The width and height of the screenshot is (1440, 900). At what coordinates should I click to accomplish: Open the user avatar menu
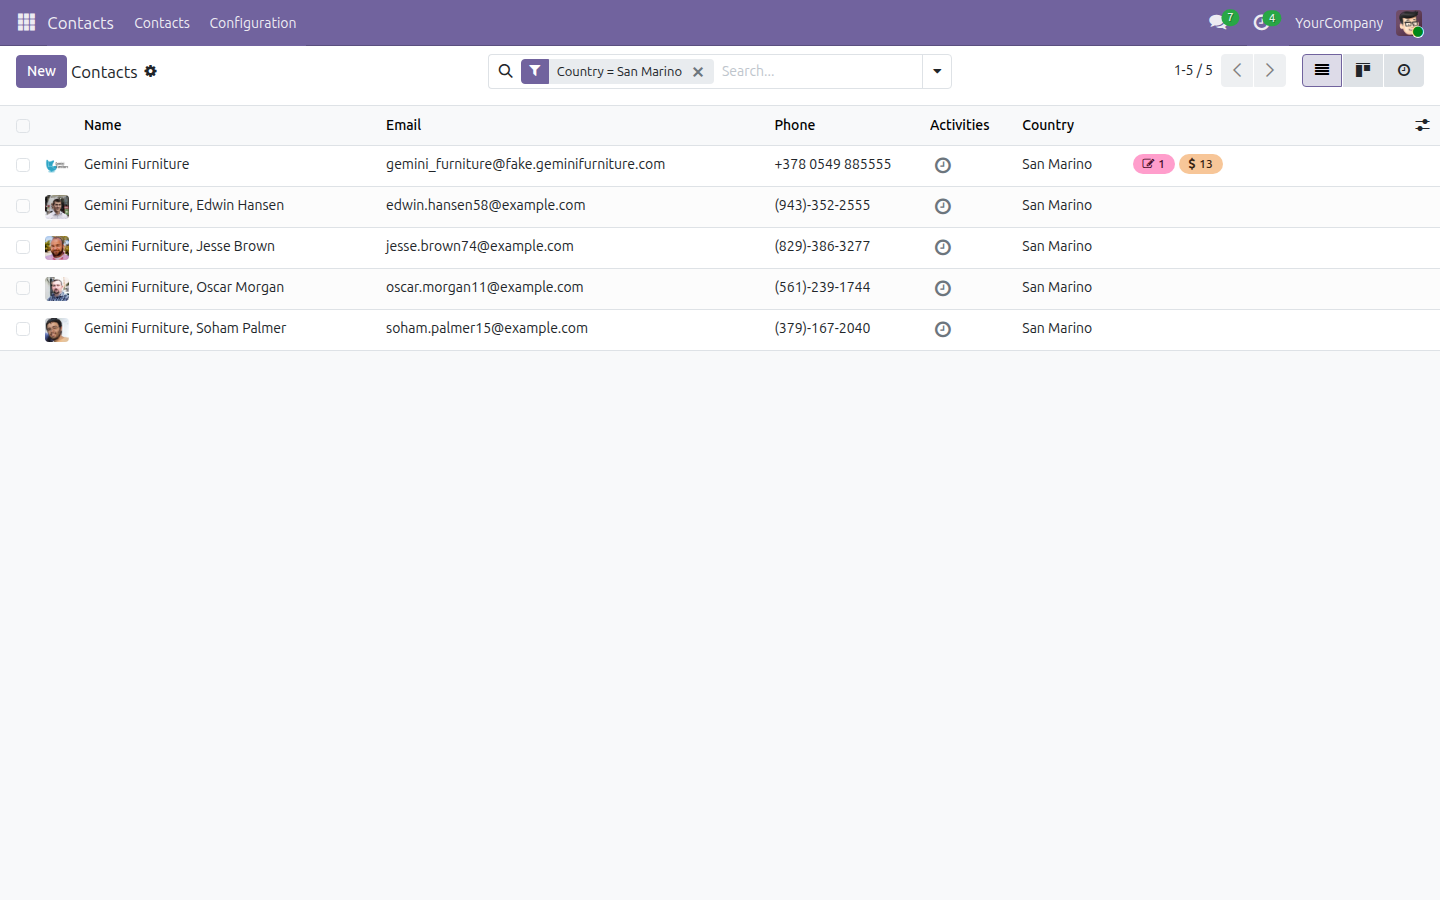[x=1410, y=23]
